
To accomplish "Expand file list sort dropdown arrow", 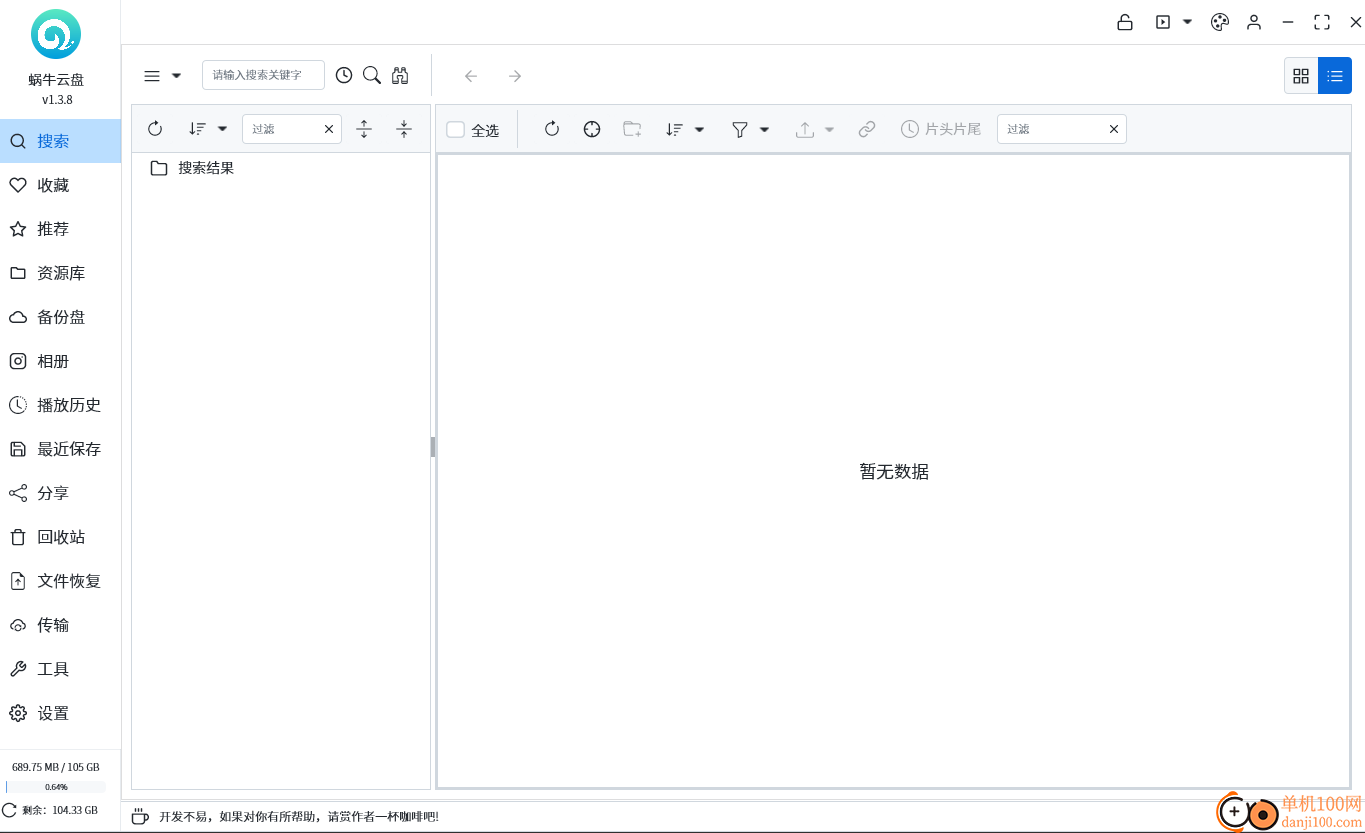I will coord(700,129).
